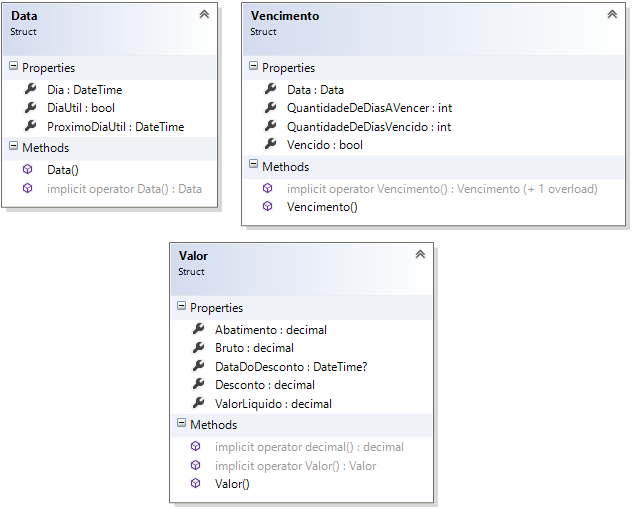Screen dimensions: 633x509
Task: Collapse the Data struct with chevron
Action: click(x=204, y=15)
